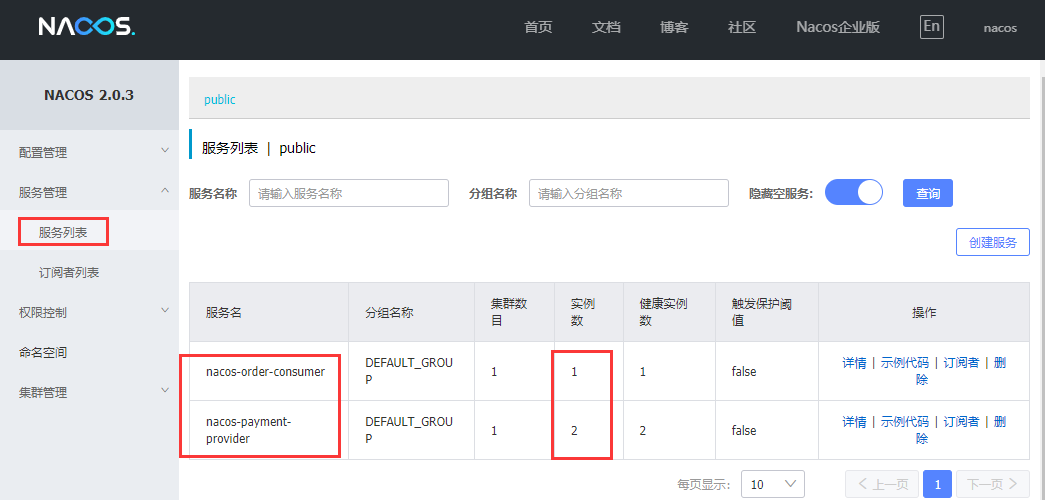Viewport: 1045px width, 500px height.
Task: Focus the 服务名称 input field
Action: tap(349, 193)
